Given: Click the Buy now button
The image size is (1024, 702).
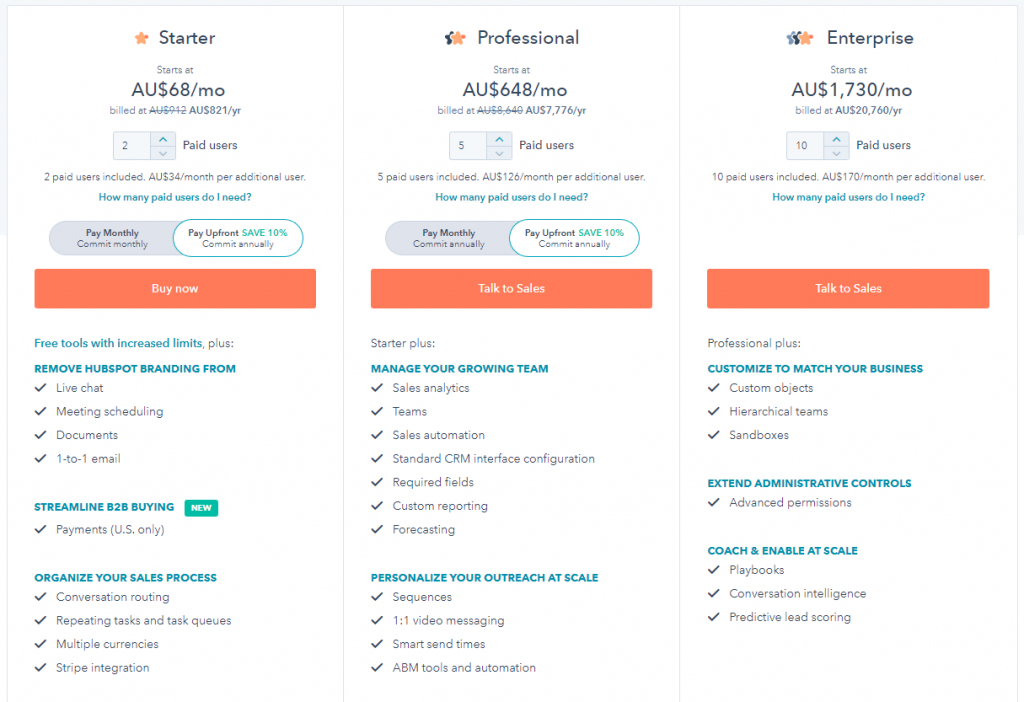Looking at the screenshot, I should 175,288.
